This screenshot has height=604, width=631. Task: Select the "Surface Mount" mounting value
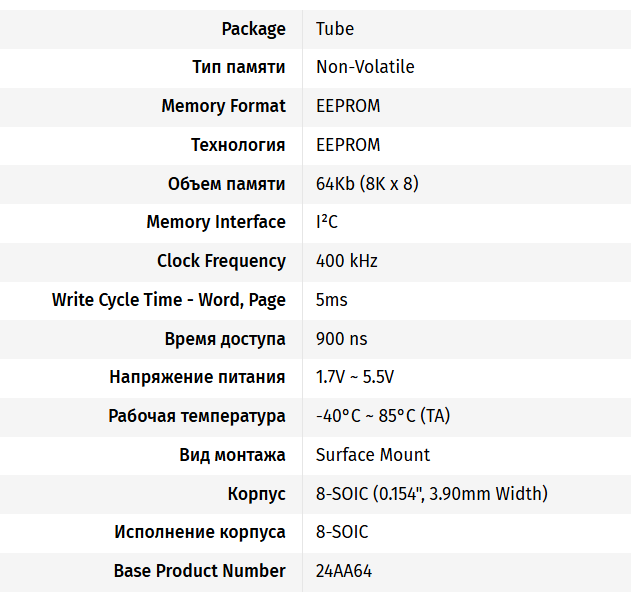(x=373, y=455)
